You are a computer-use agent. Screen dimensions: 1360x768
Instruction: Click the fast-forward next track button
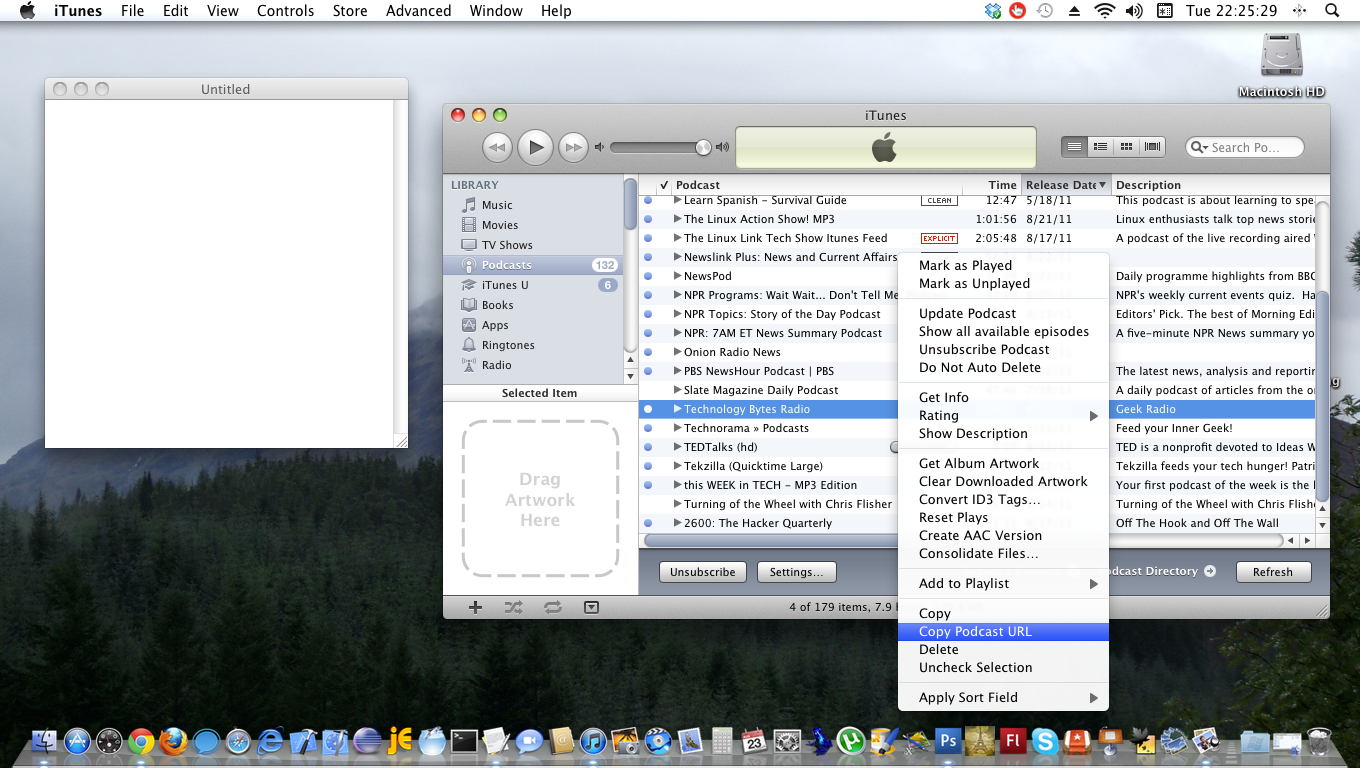tap(573, 148)
